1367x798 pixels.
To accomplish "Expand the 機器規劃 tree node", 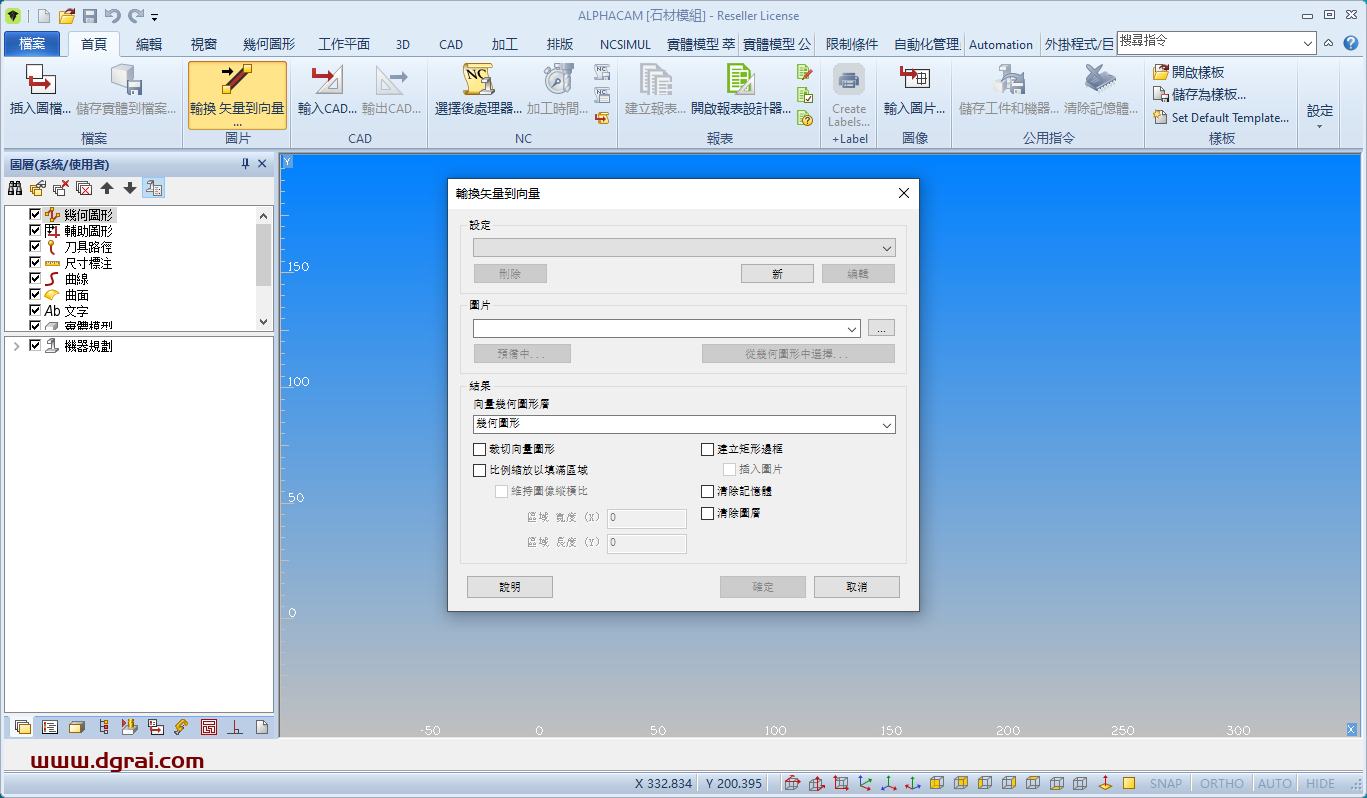I will pos(16,346).
